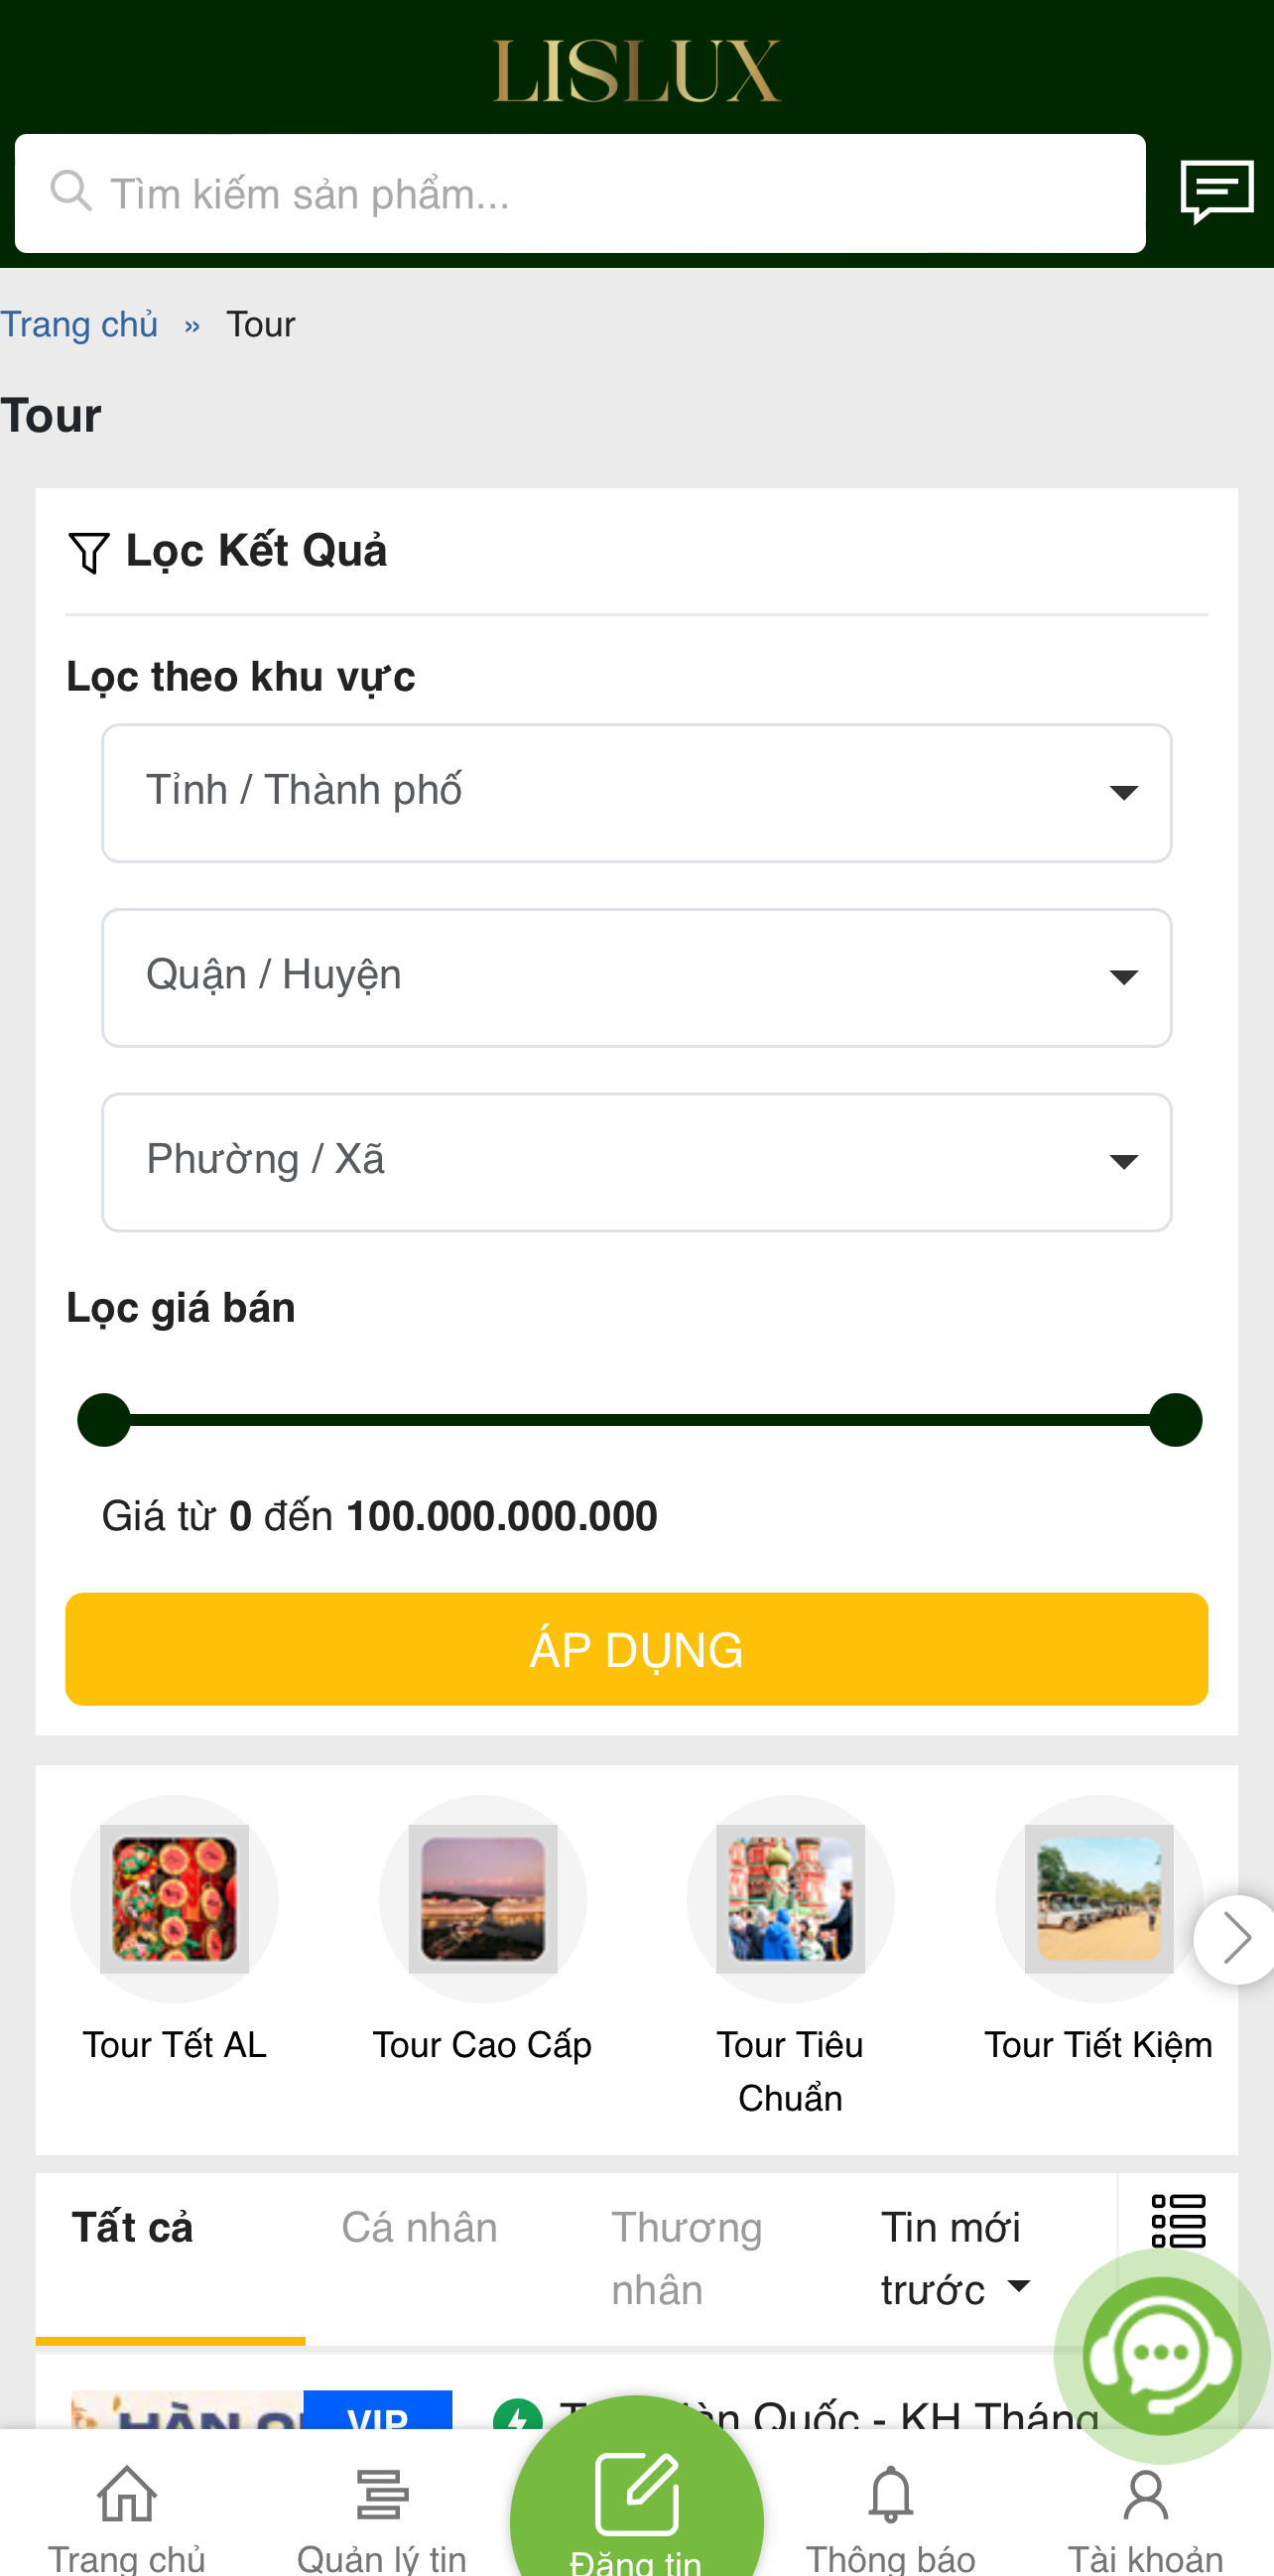Select the Tour Cao Cấp category thumbnail
Image resolution: width=1274 pixels, height=2576 pixels.
click(x=482, y=1898)
